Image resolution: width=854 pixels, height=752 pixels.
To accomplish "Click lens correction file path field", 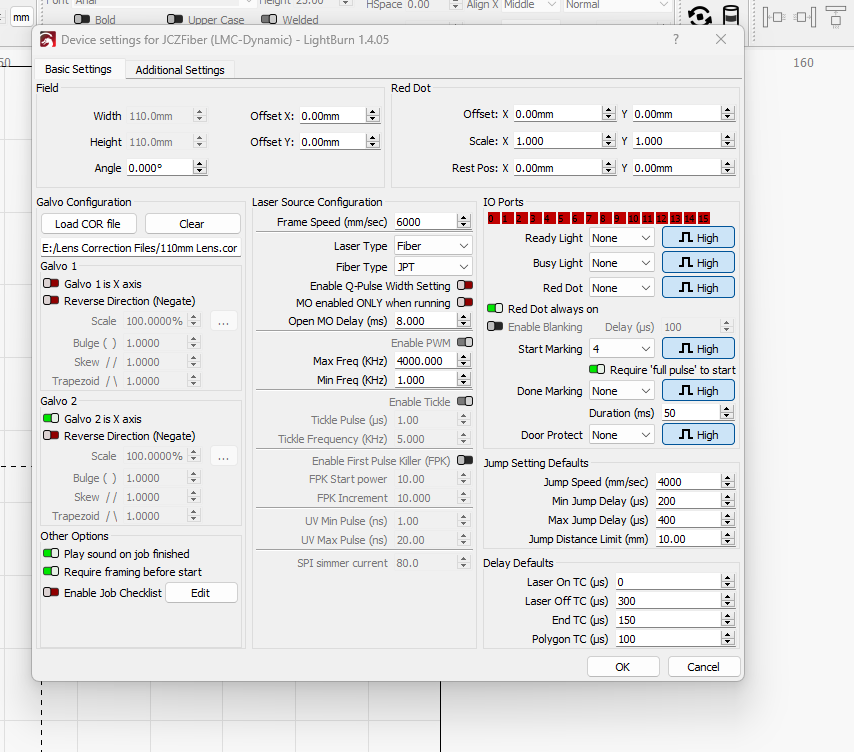I will pyautogui.click(x=141, y=248).
